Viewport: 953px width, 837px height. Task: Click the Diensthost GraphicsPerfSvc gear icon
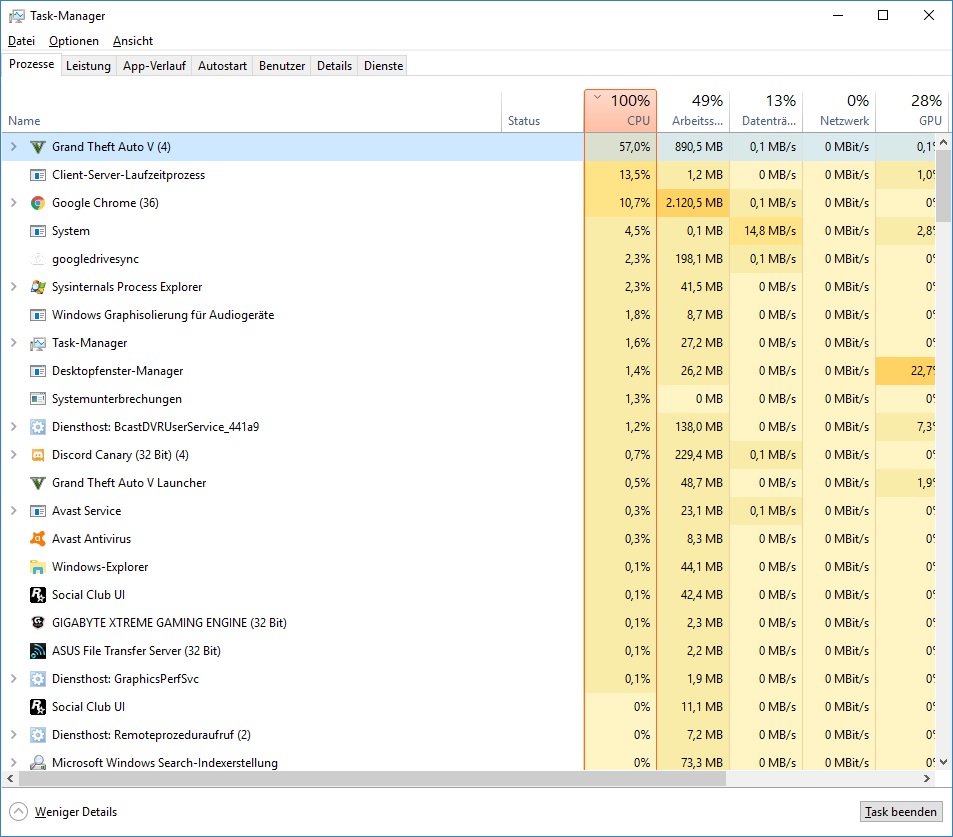tap(38, 679)
